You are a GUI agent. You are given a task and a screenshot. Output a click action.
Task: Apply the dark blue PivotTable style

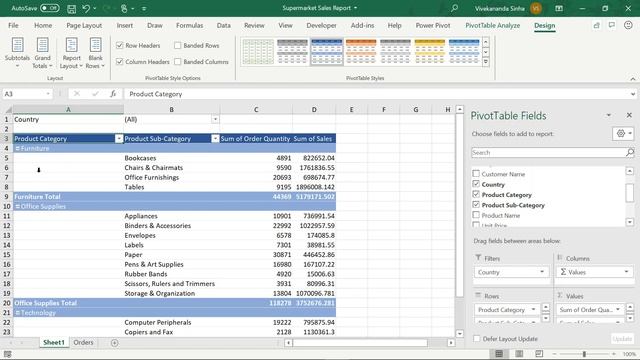tap(327, 52)
